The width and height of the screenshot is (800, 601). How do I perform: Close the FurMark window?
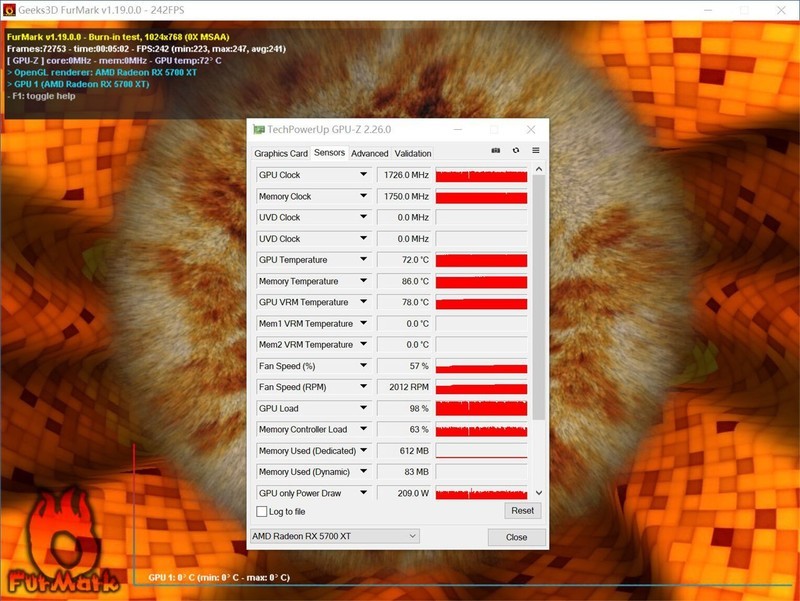click(781, 10)
